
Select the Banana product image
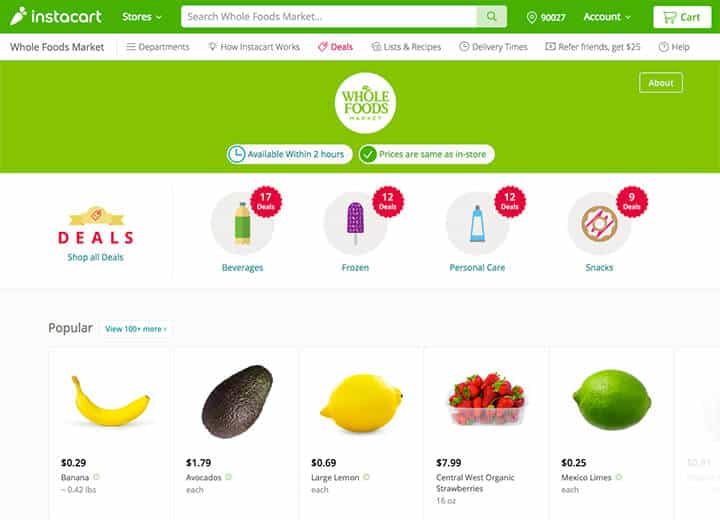tap(110, 401)
